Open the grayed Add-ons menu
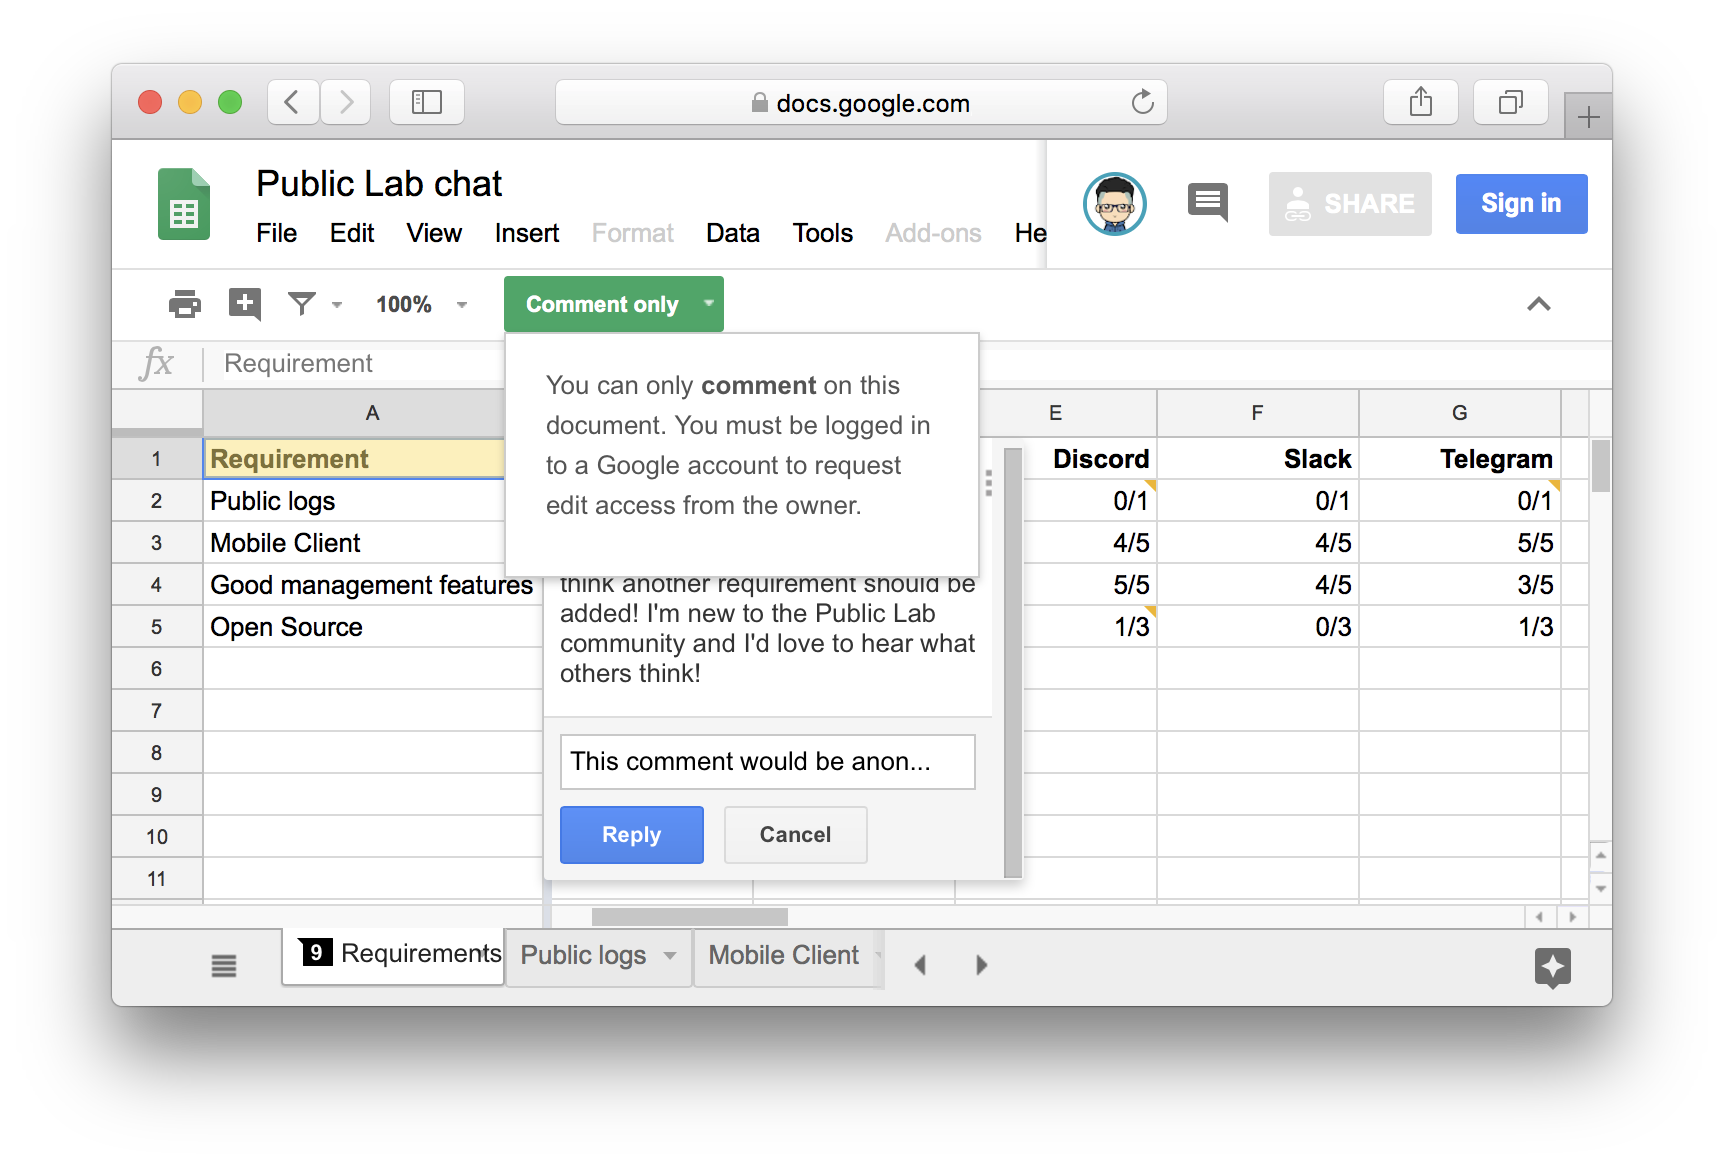The image size is (1724, 1166). pyautogui.click(x=934, y=233)
